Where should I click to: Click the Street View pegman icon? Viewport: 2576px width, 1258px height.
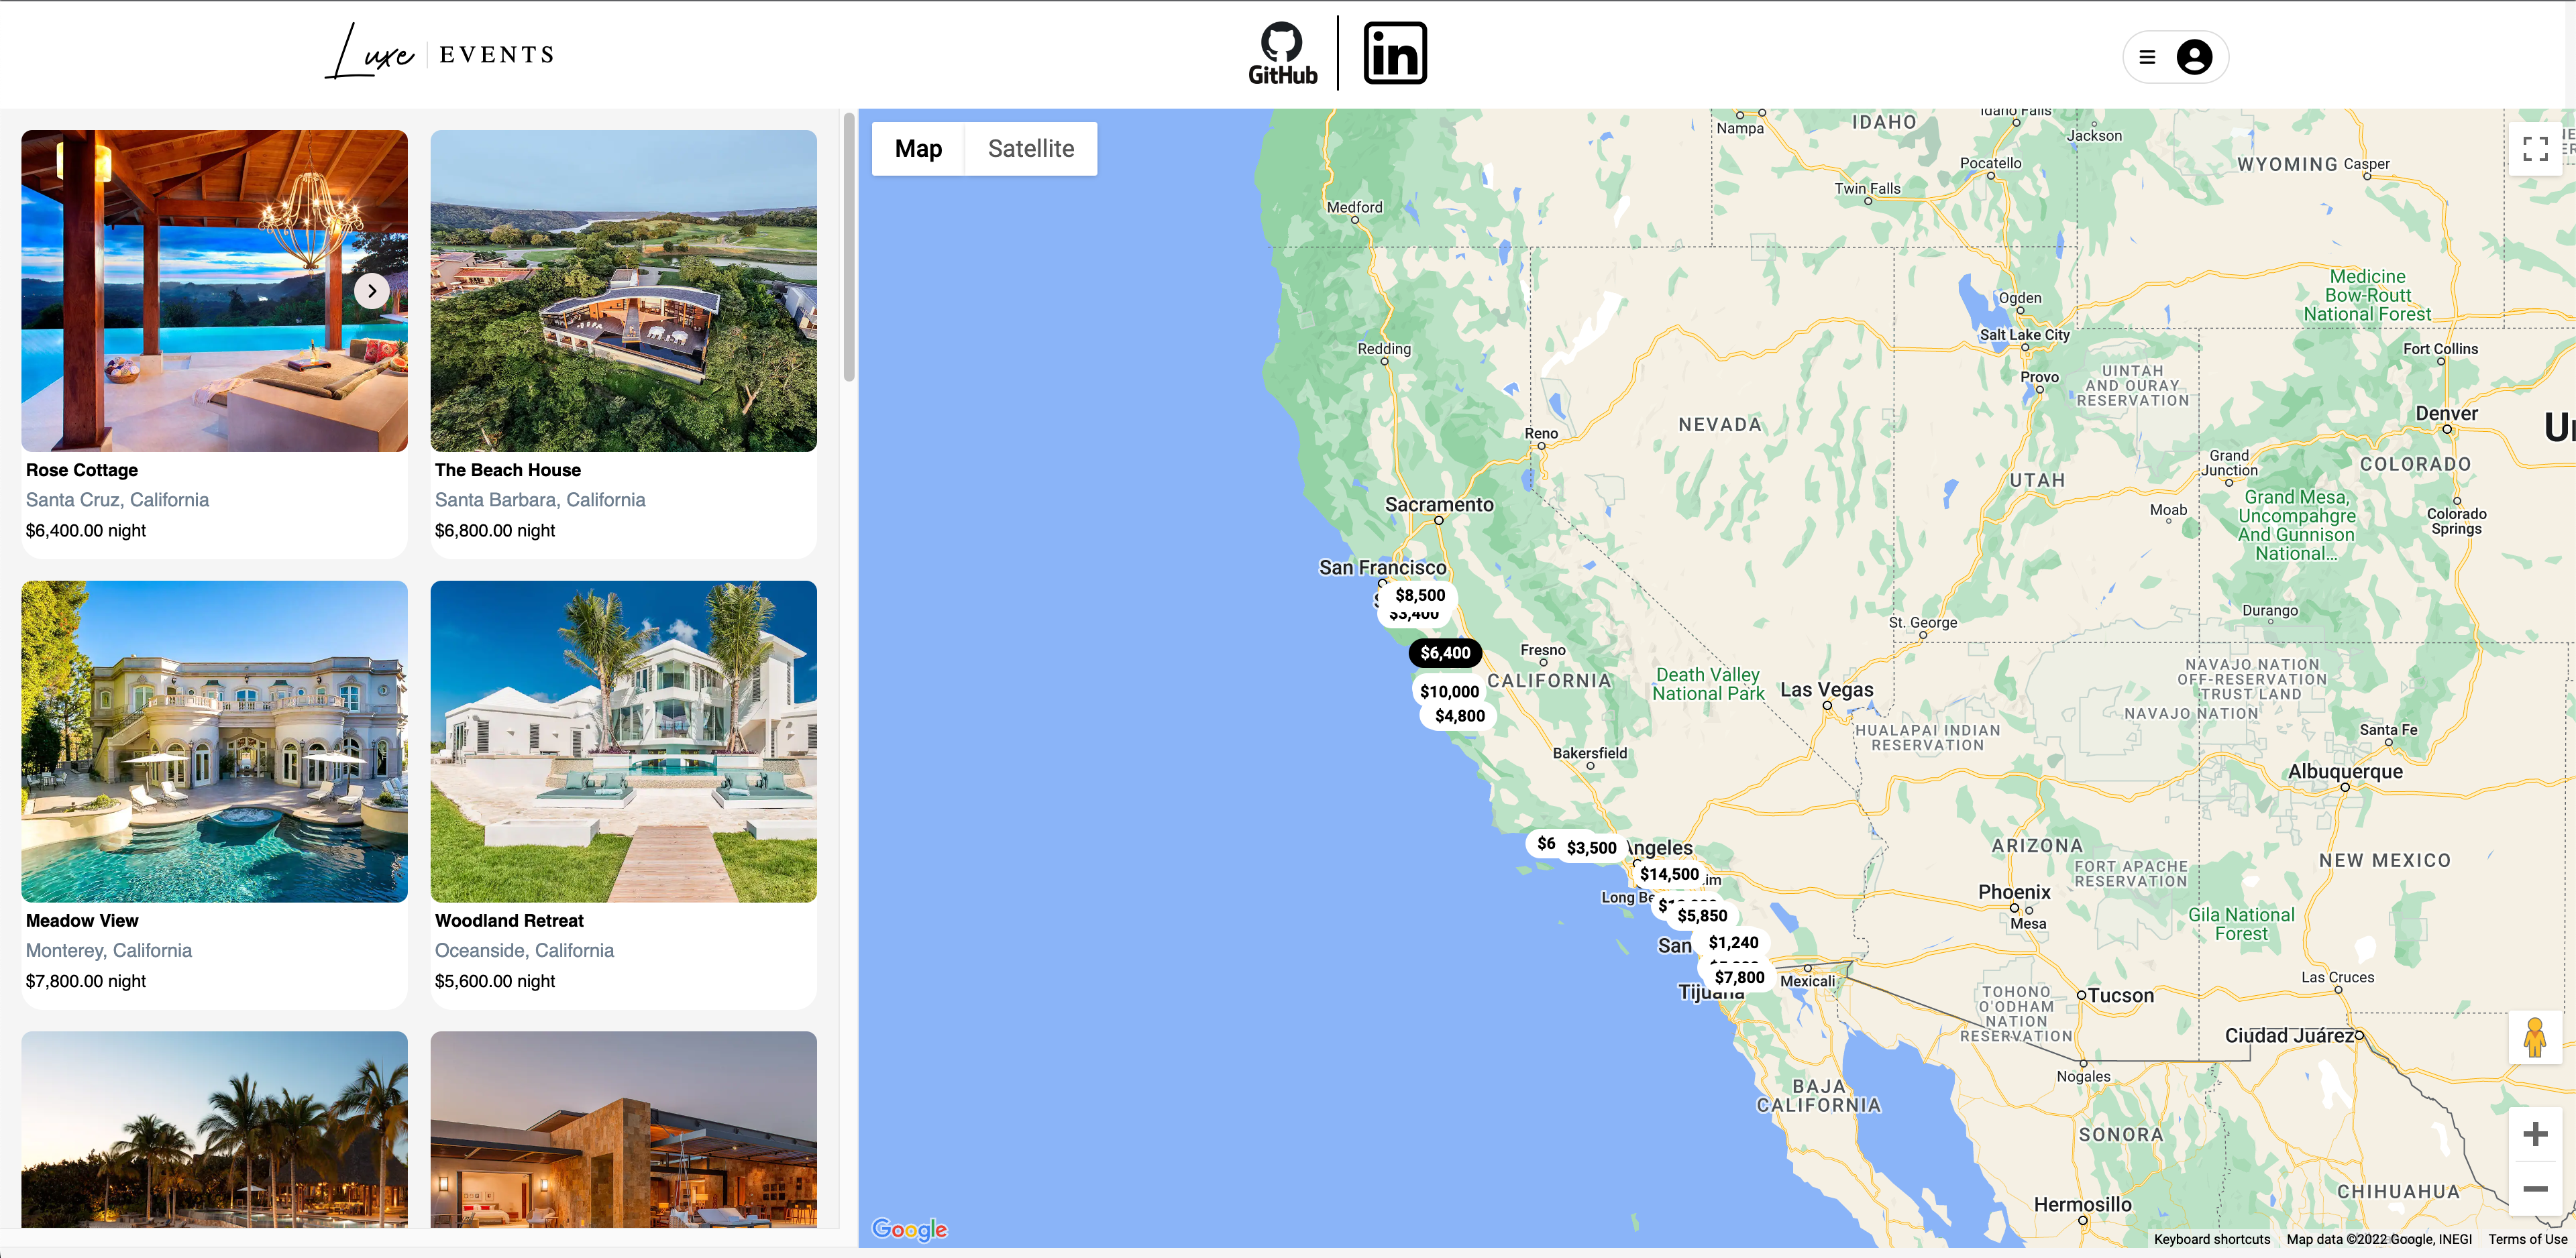2534,1038
